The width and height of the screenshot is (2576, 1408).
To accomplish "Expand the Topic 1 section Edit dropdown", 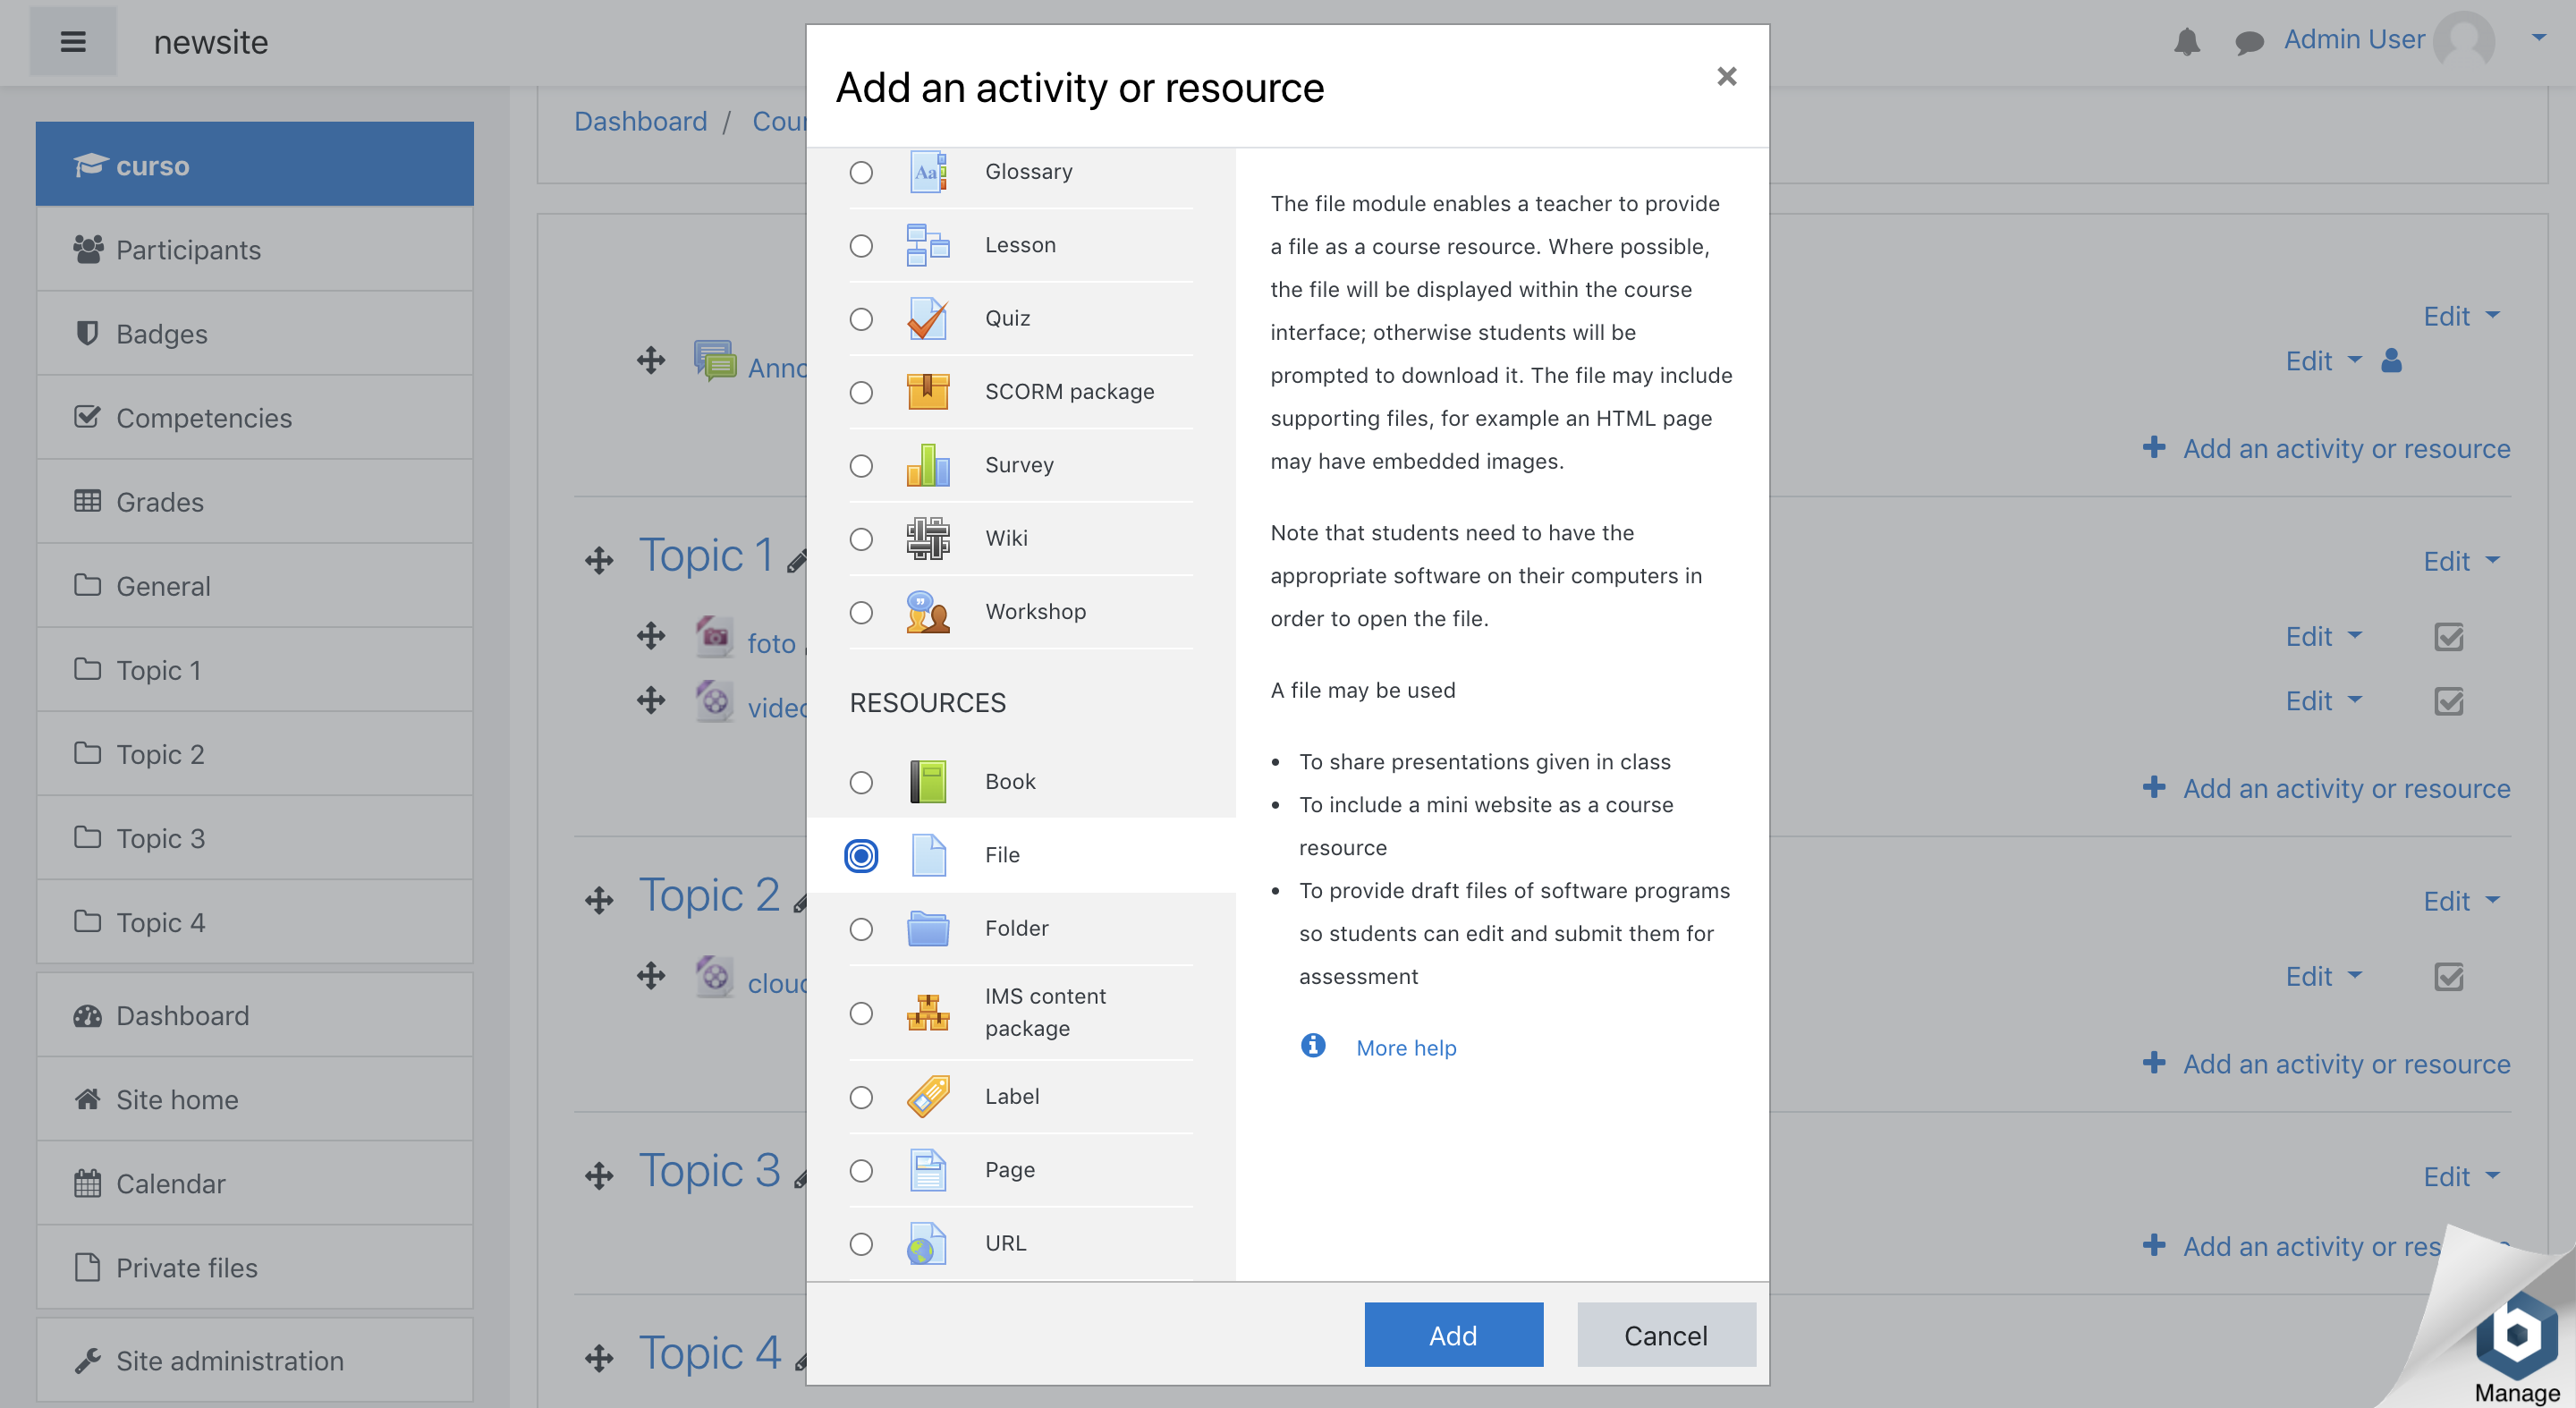I will 2460,561.
